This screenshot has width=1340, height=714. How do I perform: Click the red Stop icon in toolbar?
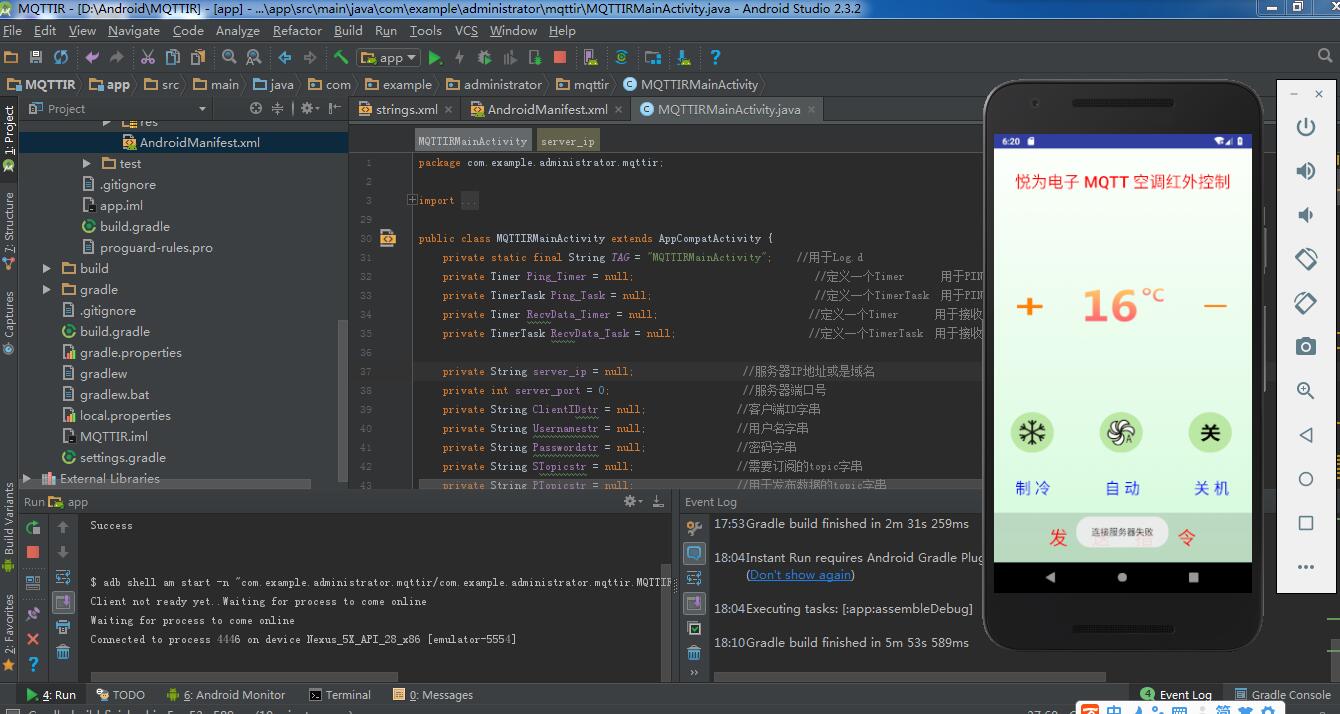tap(560, 57)
